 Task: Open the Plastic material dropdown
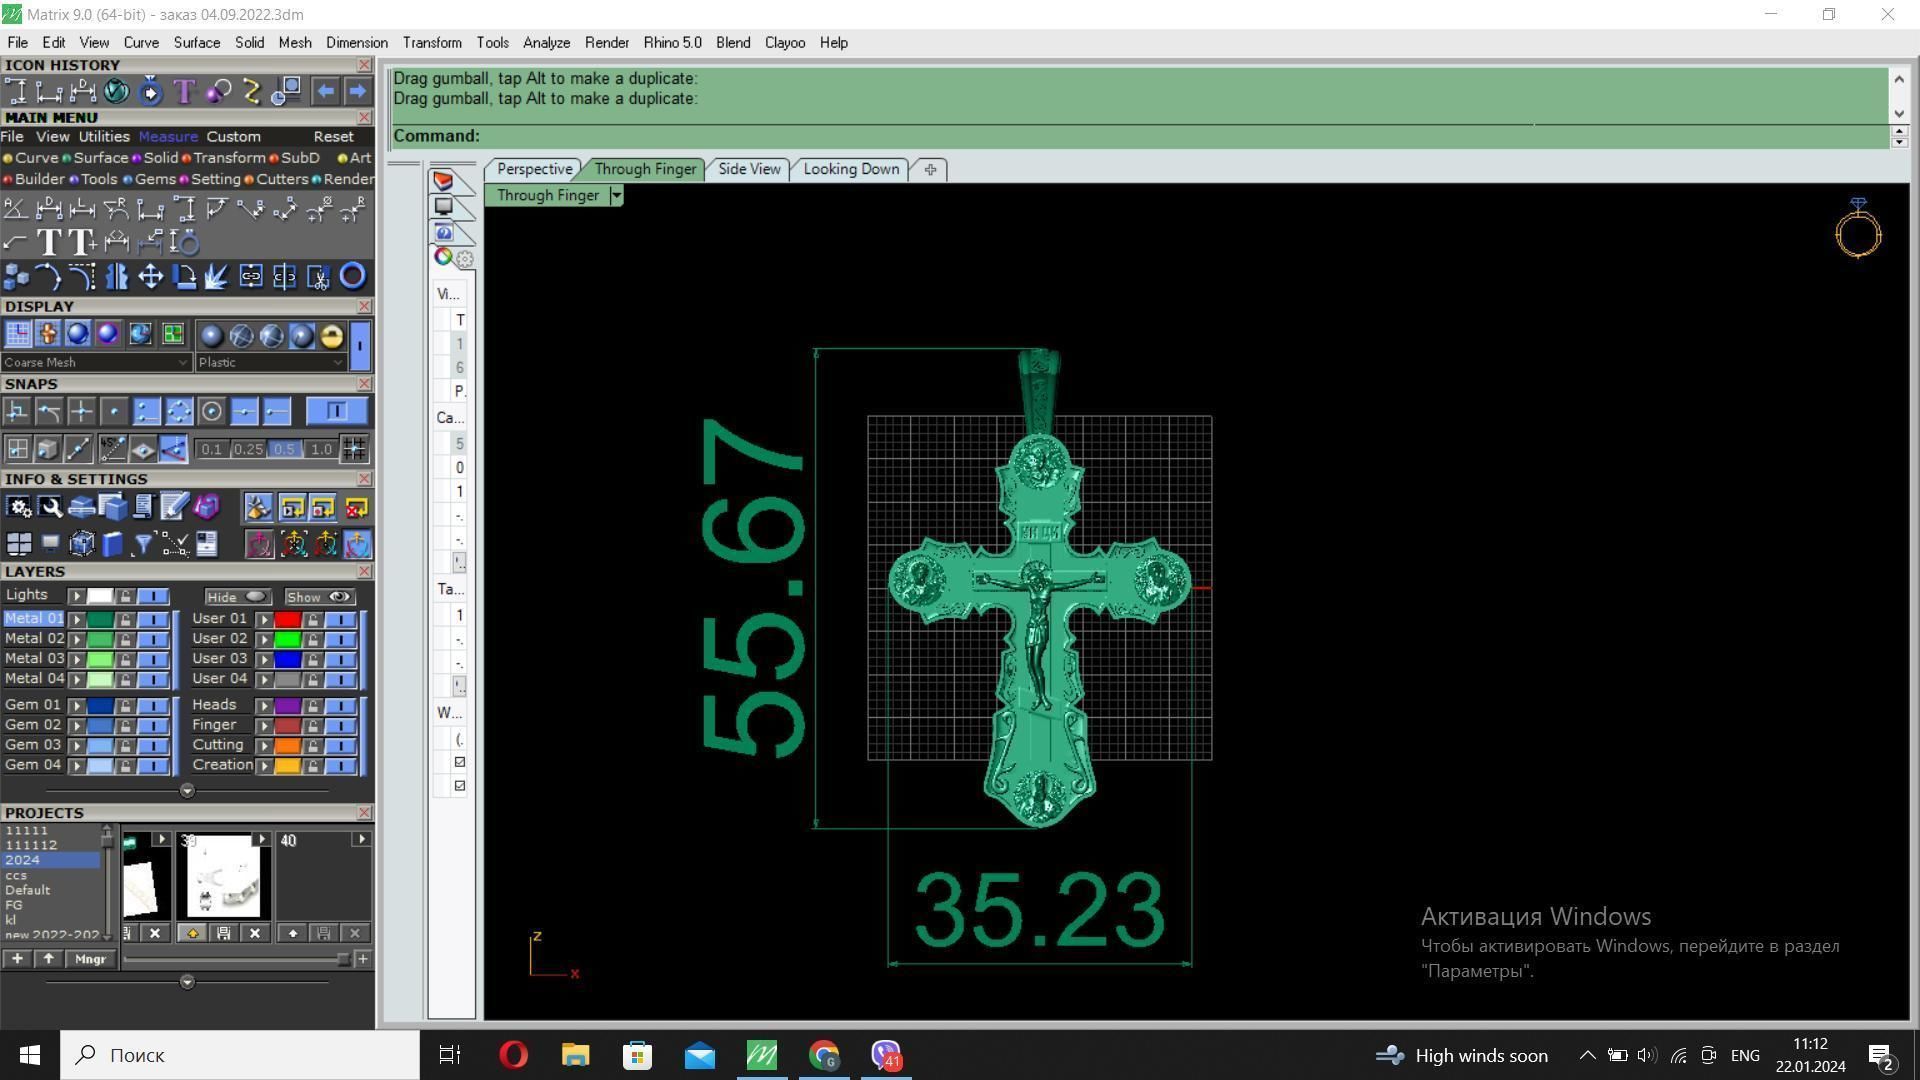(x=270, y=362)
